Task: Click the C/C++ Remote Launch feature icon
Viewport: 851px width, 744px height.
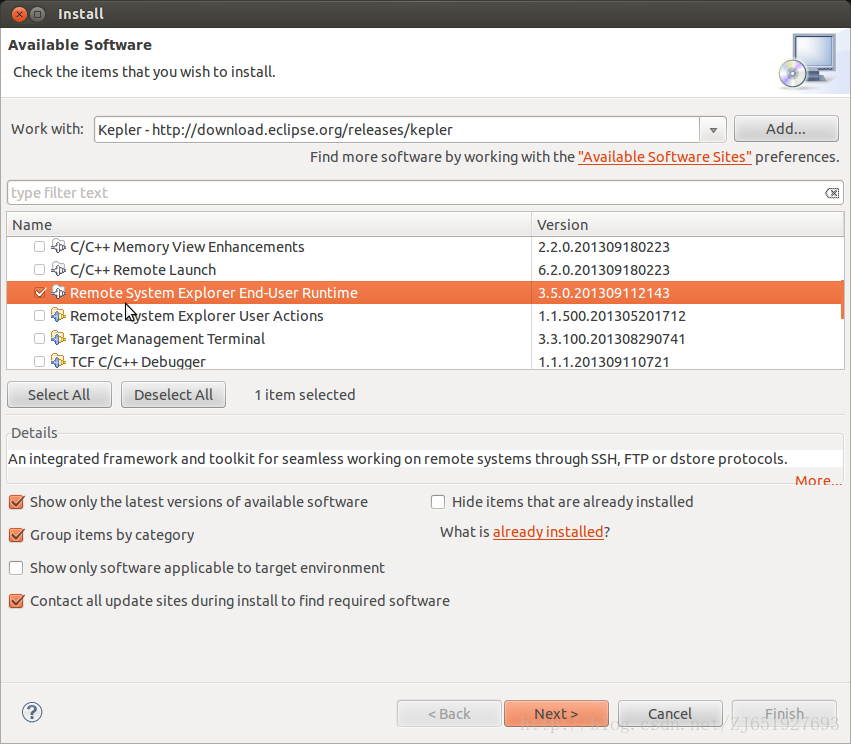Action: 58,270
